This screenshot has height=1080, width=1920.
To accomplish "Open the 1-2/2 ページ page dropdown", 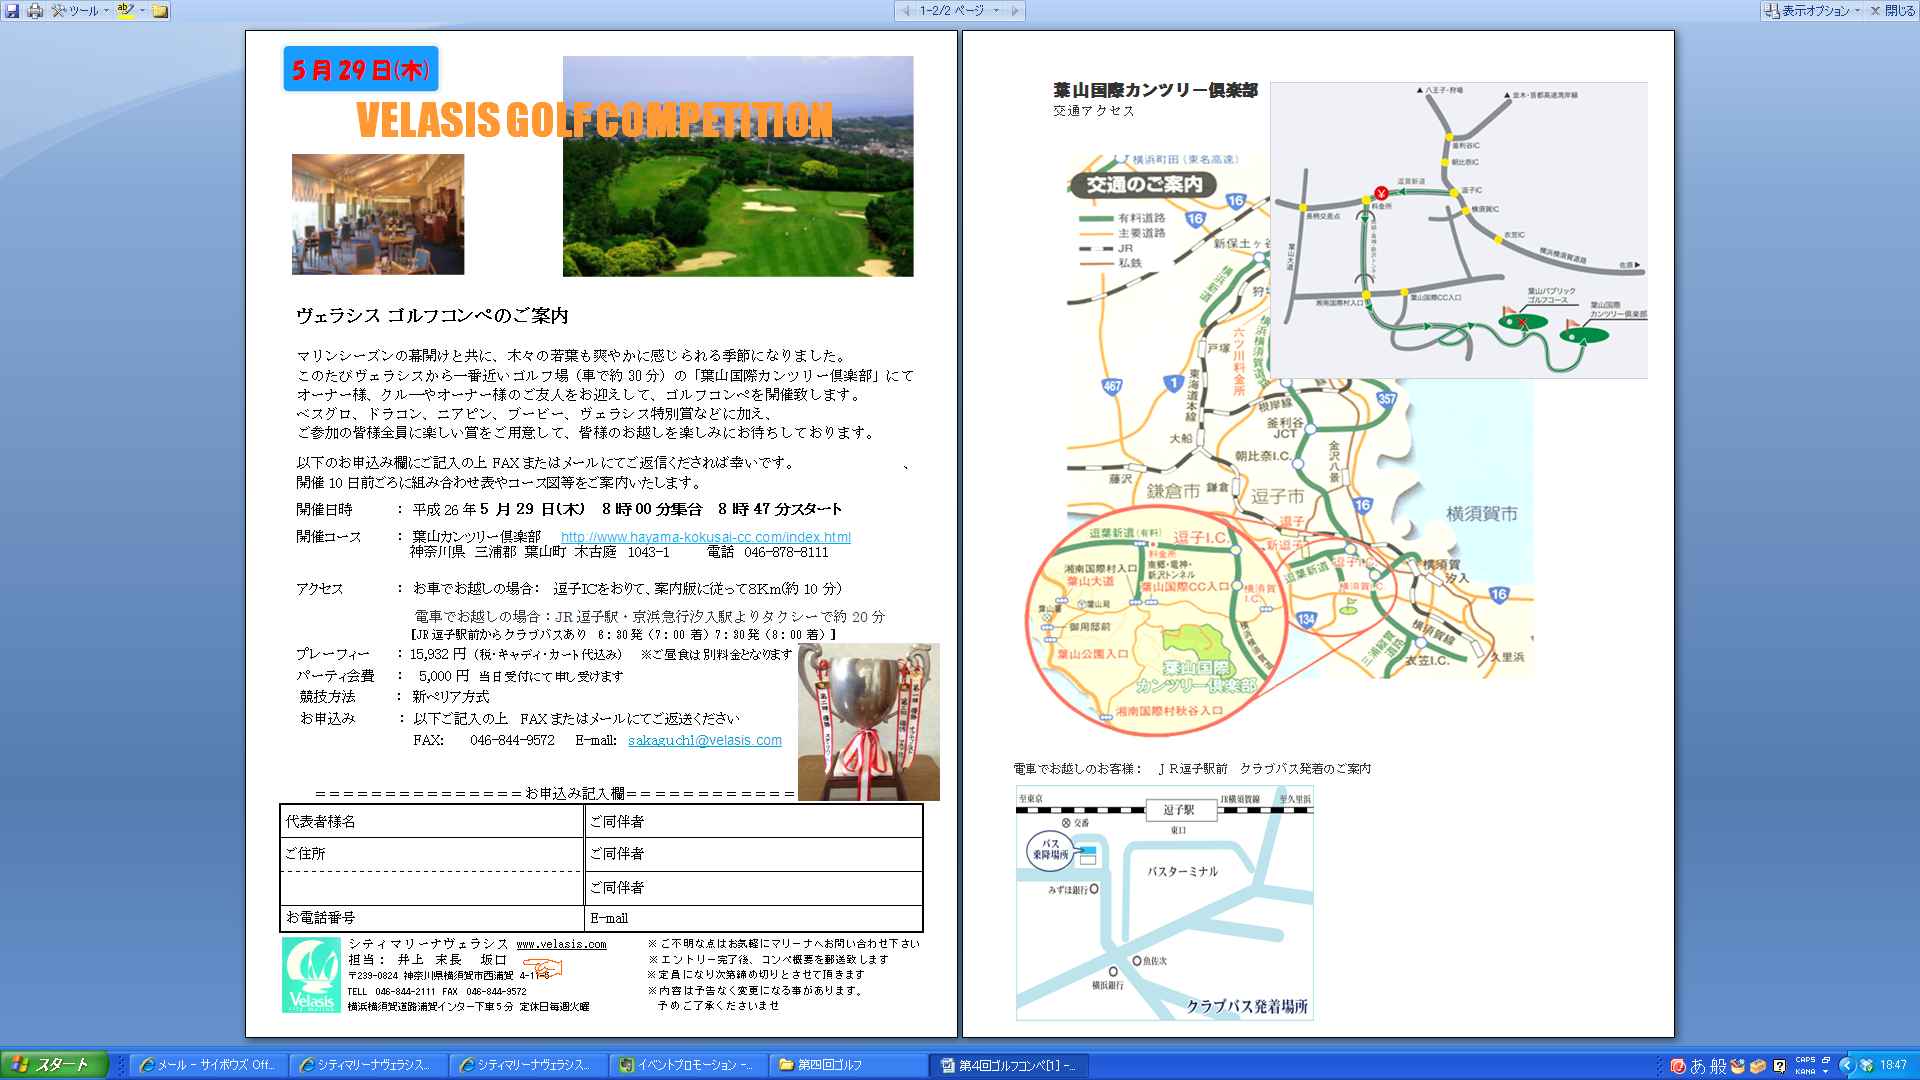I will [959, 11].
